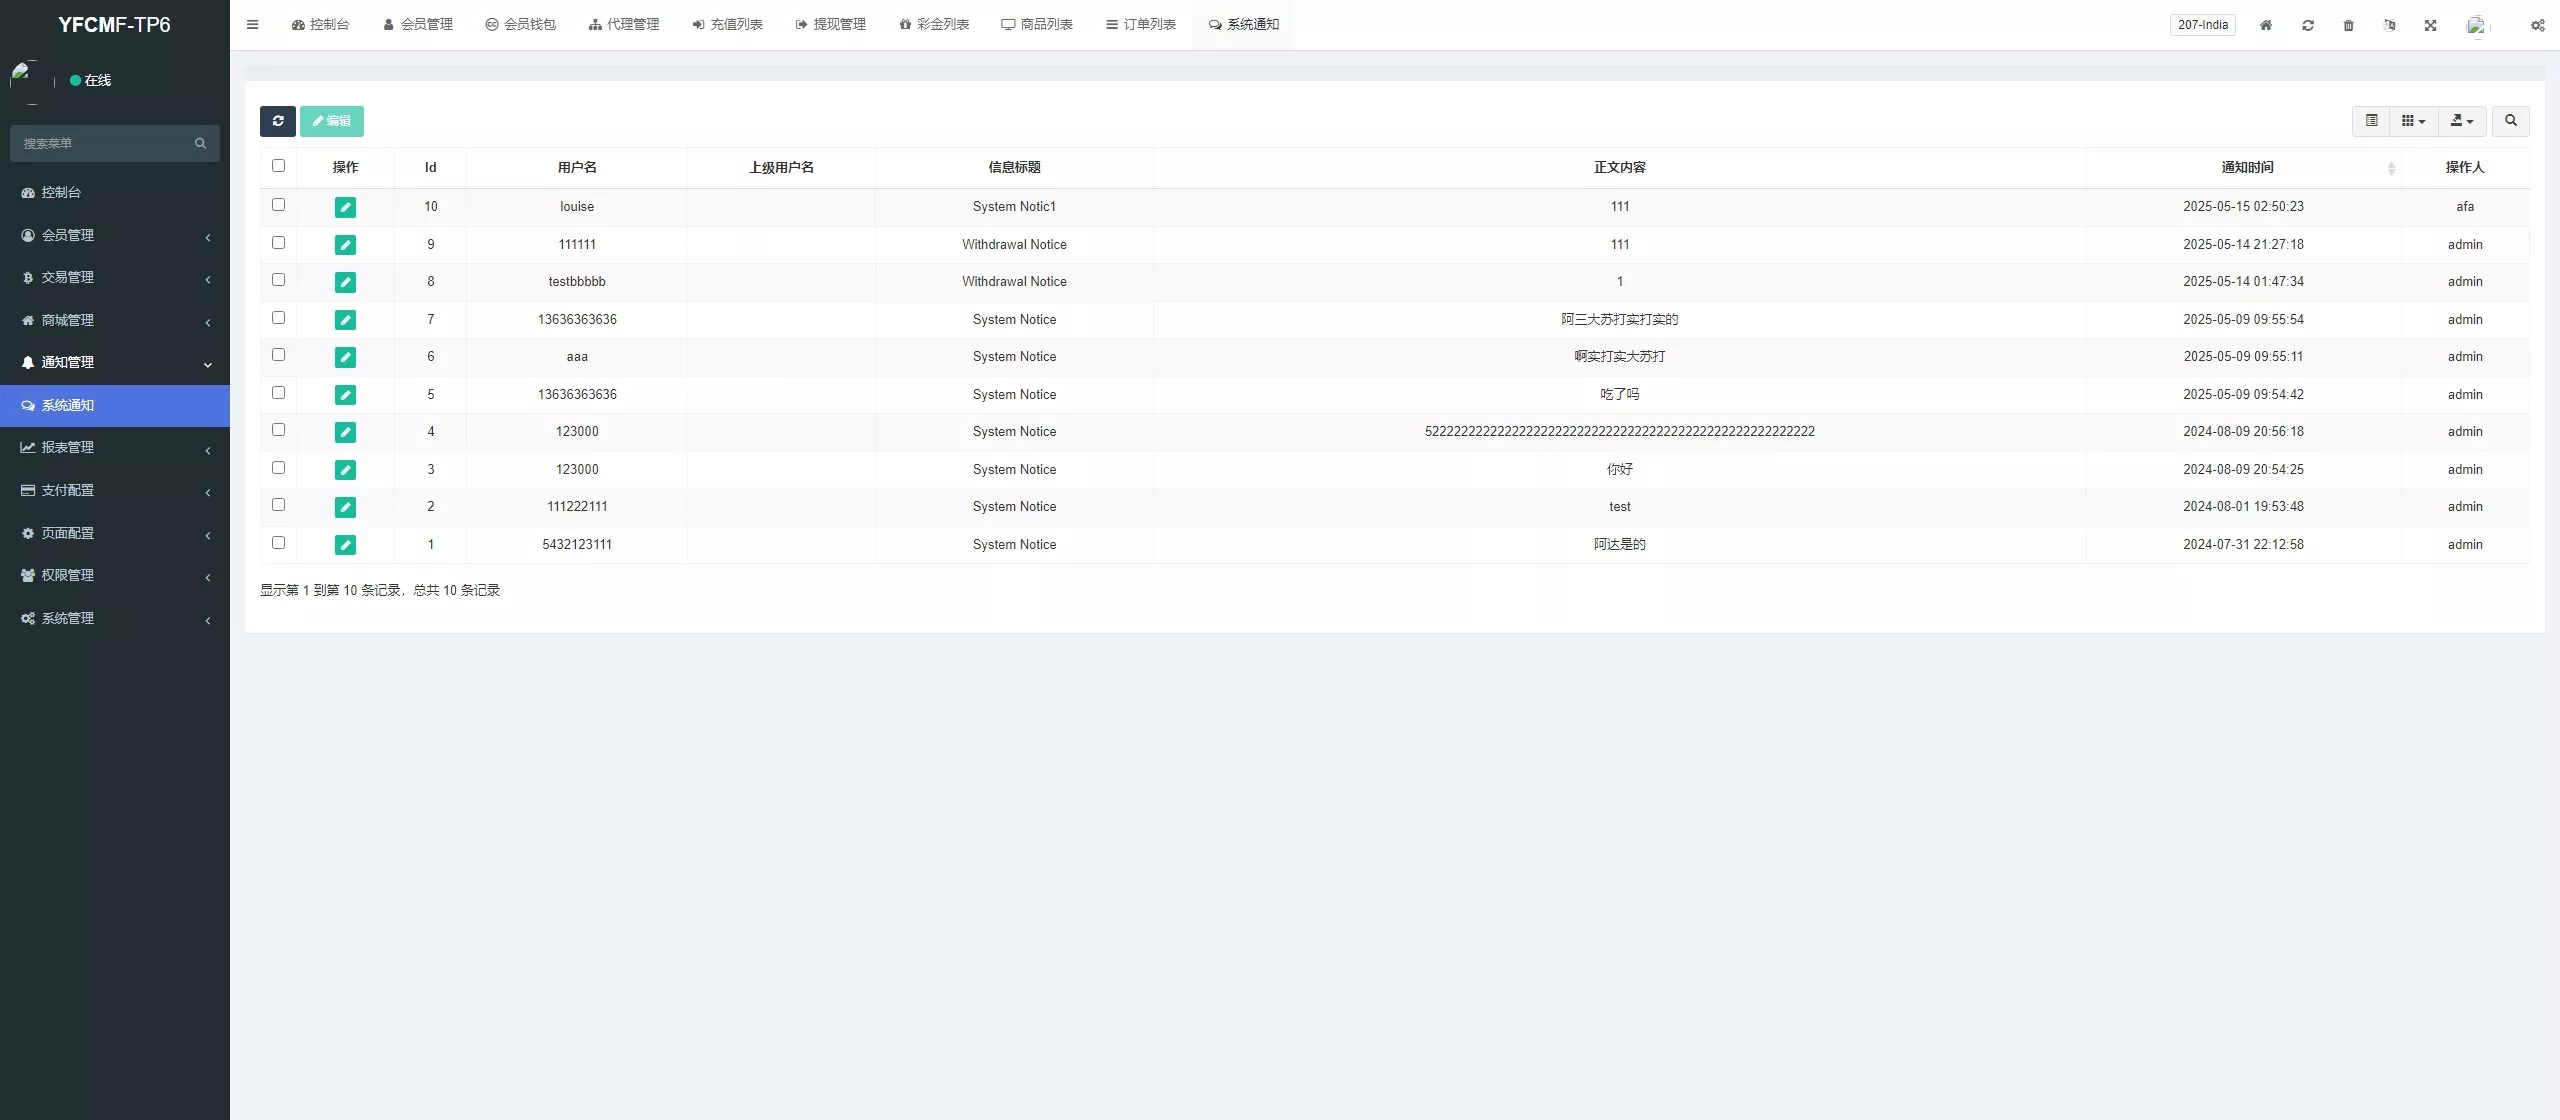Toggle card view with list icon
This screenshot has height=1120, width=2560.
(2371, 121)
